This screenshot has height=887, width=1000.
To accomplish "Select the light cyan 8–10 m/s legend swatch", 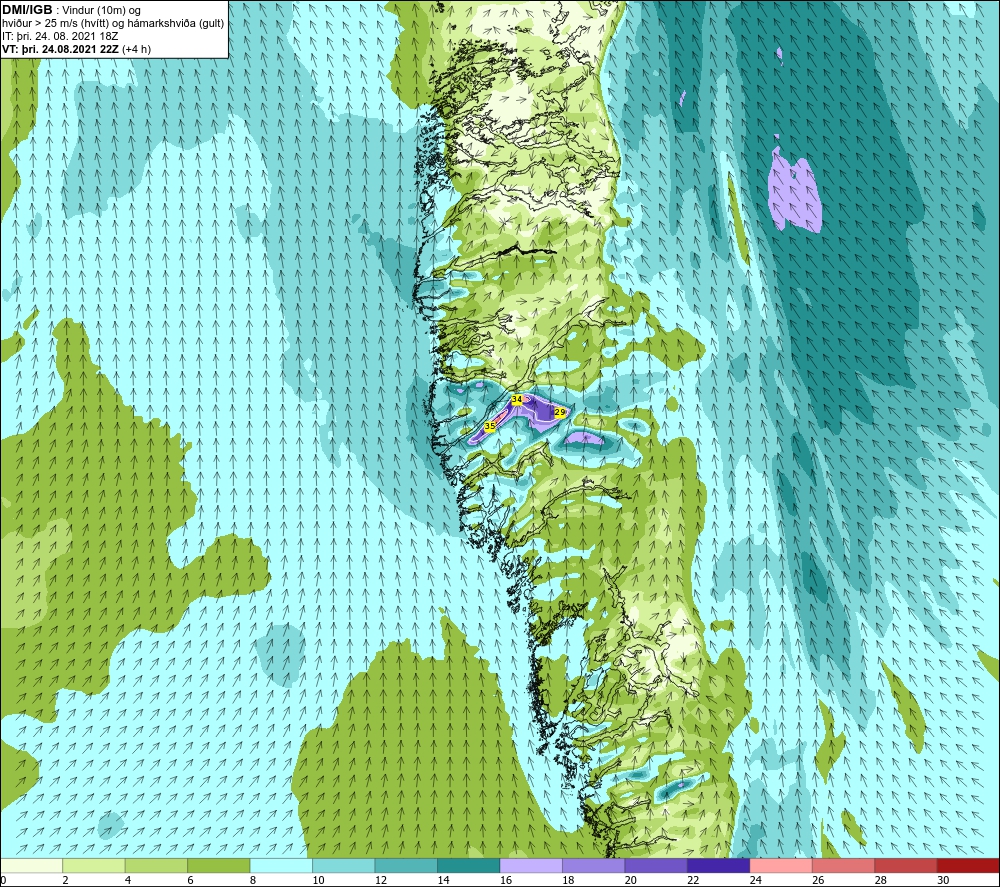I will tap(281, 865).
